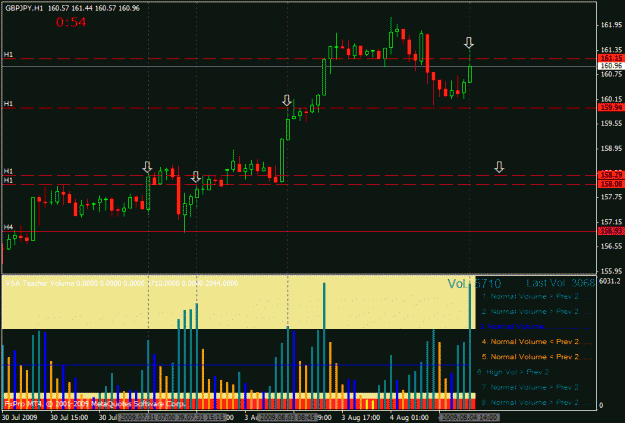Select the down arrow at the 159.94 breakout candle

[287, 100]
